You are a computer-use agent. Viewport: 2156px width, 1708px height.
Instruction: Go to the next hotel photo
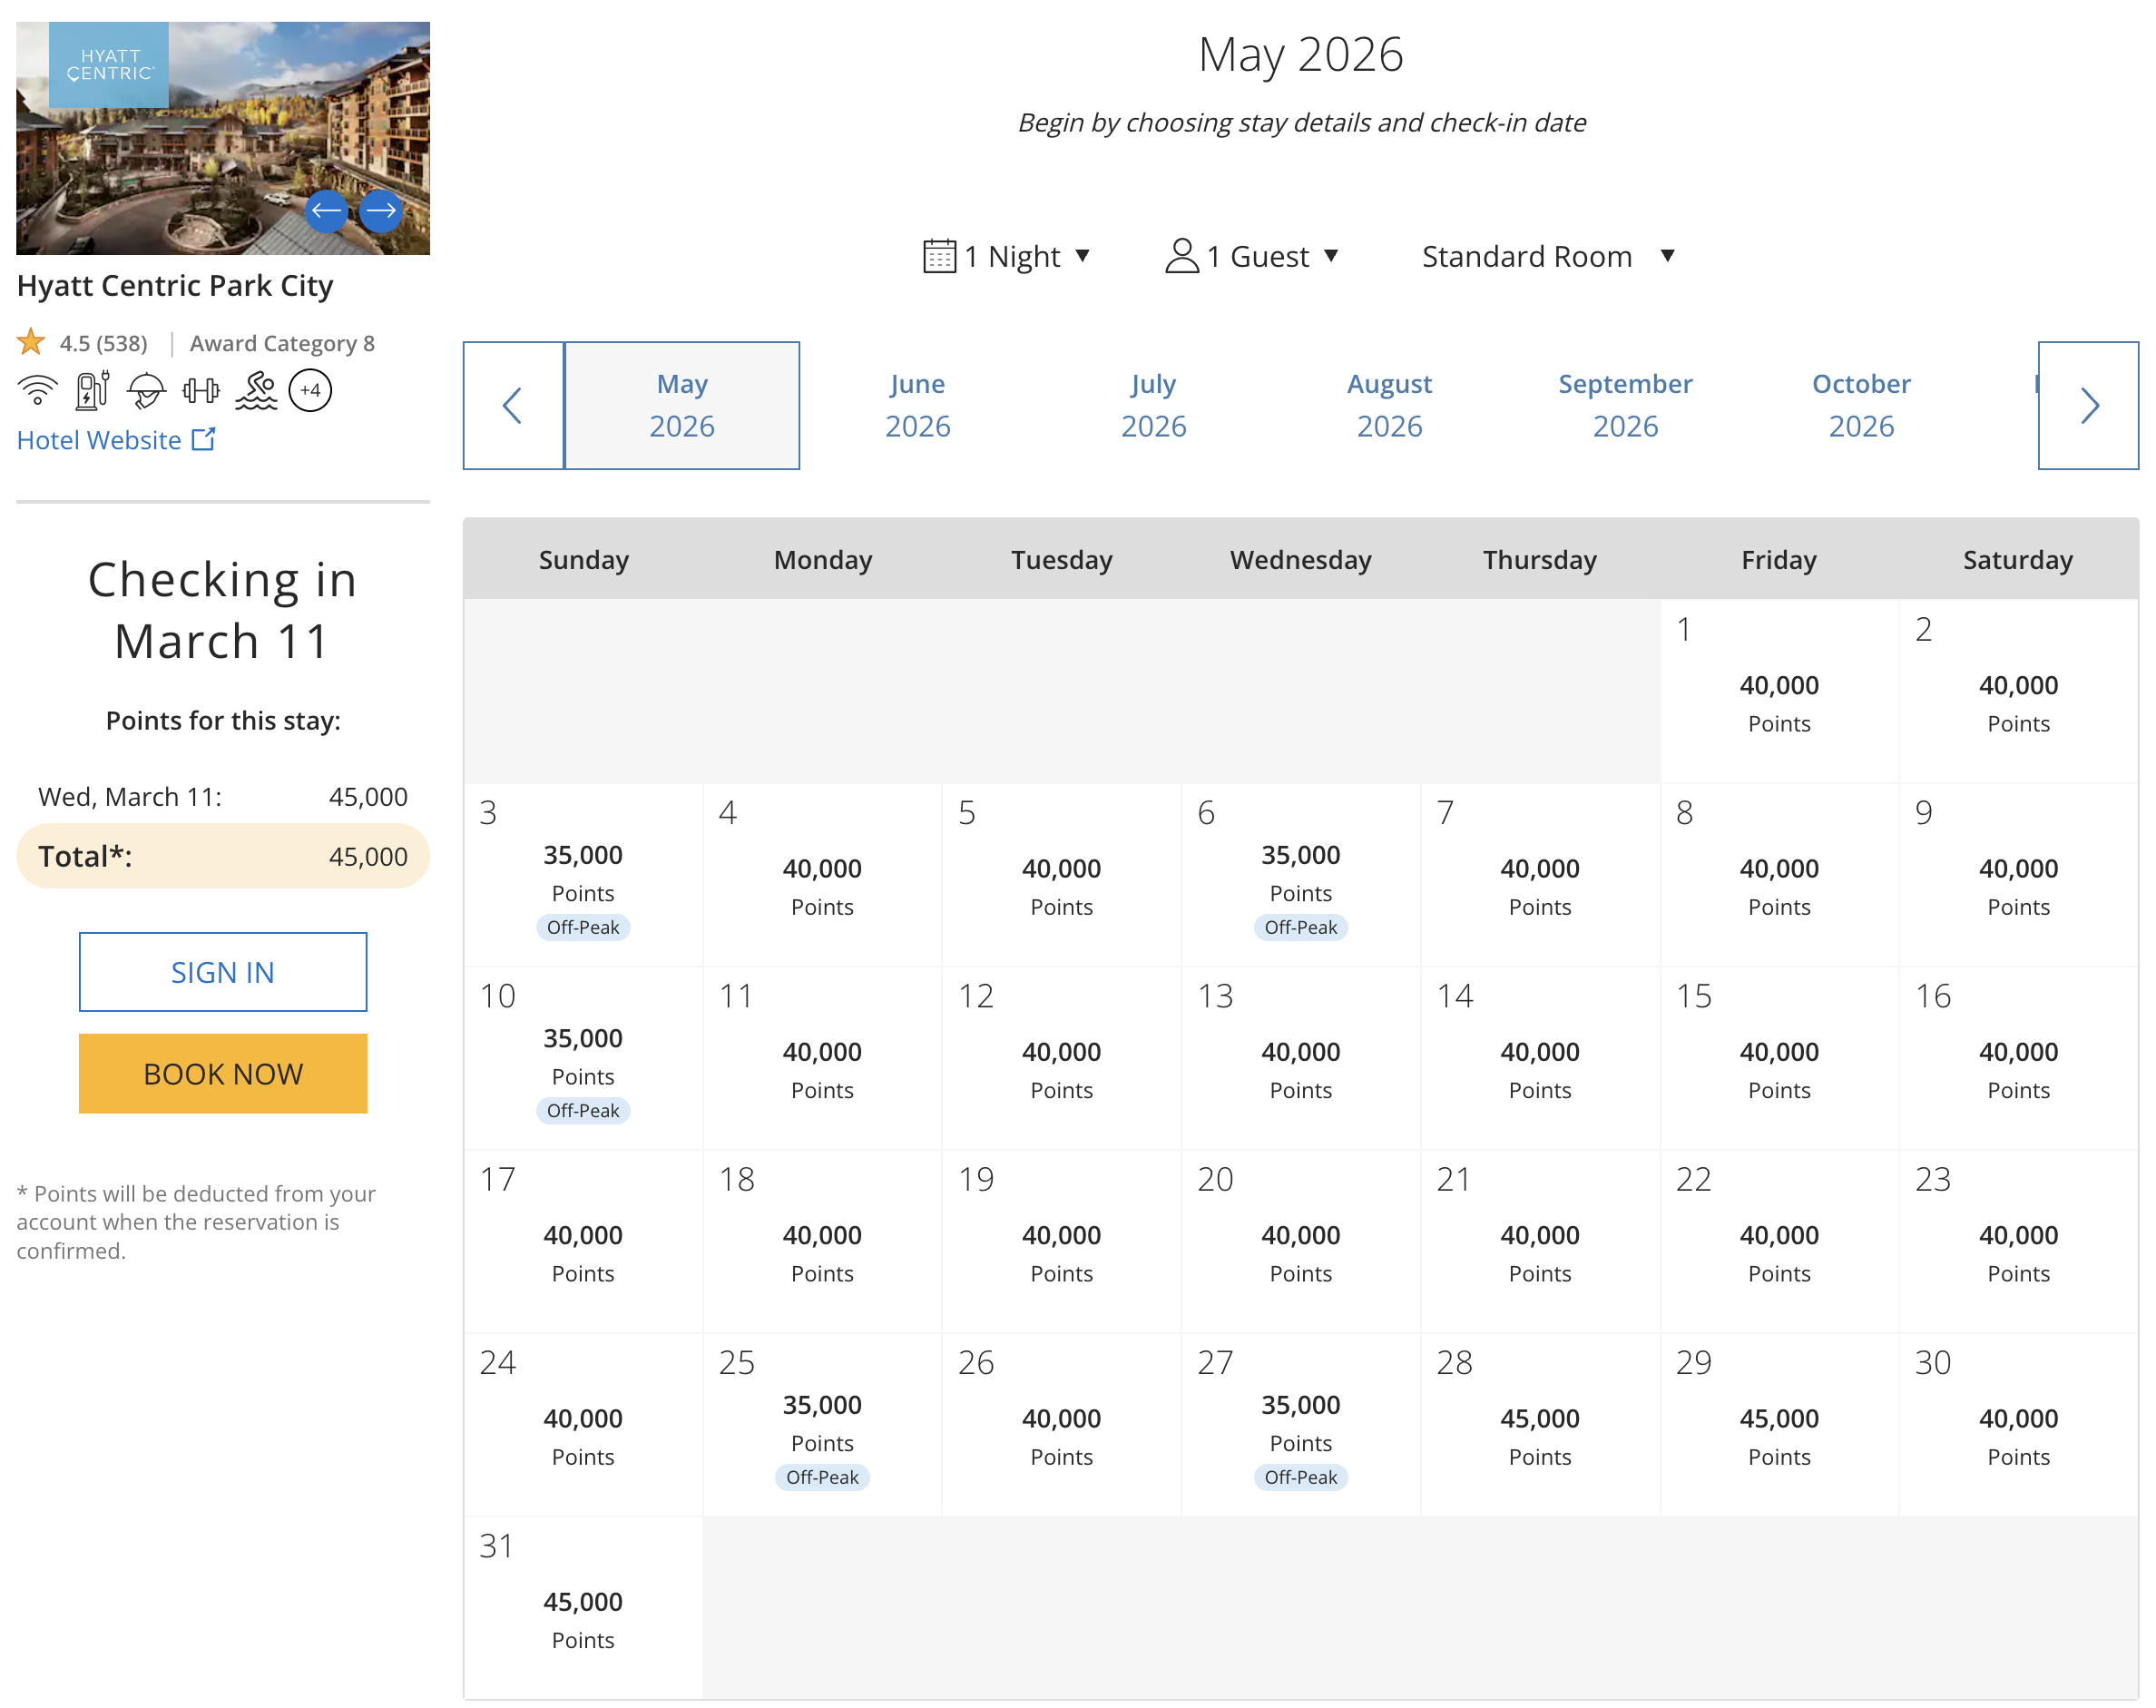coord(380,211)
